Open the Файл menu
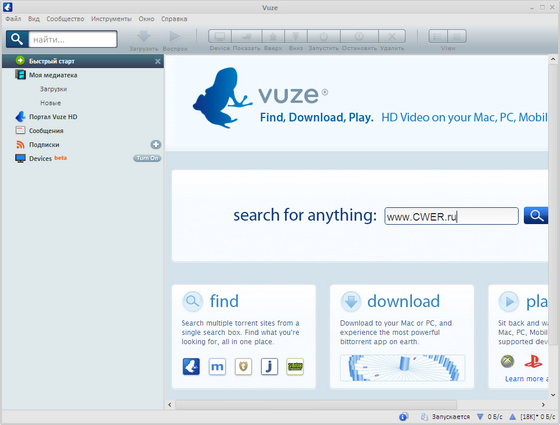Screen dimensions: 560x425 click(x=13, y=19)
